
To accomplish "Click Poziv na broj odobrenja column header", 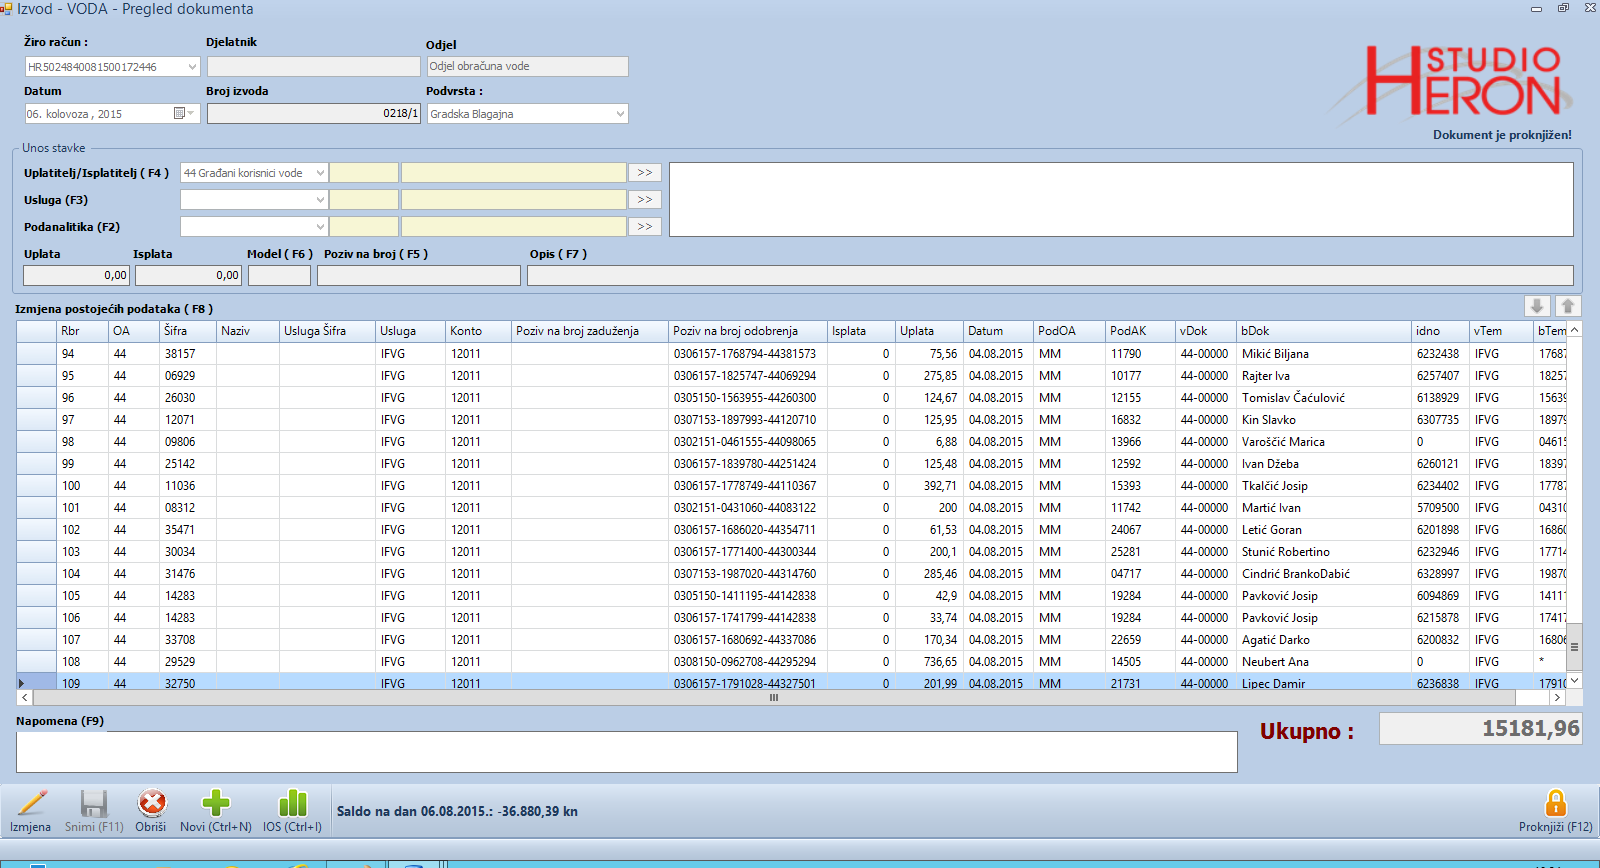I will point(748,331).
